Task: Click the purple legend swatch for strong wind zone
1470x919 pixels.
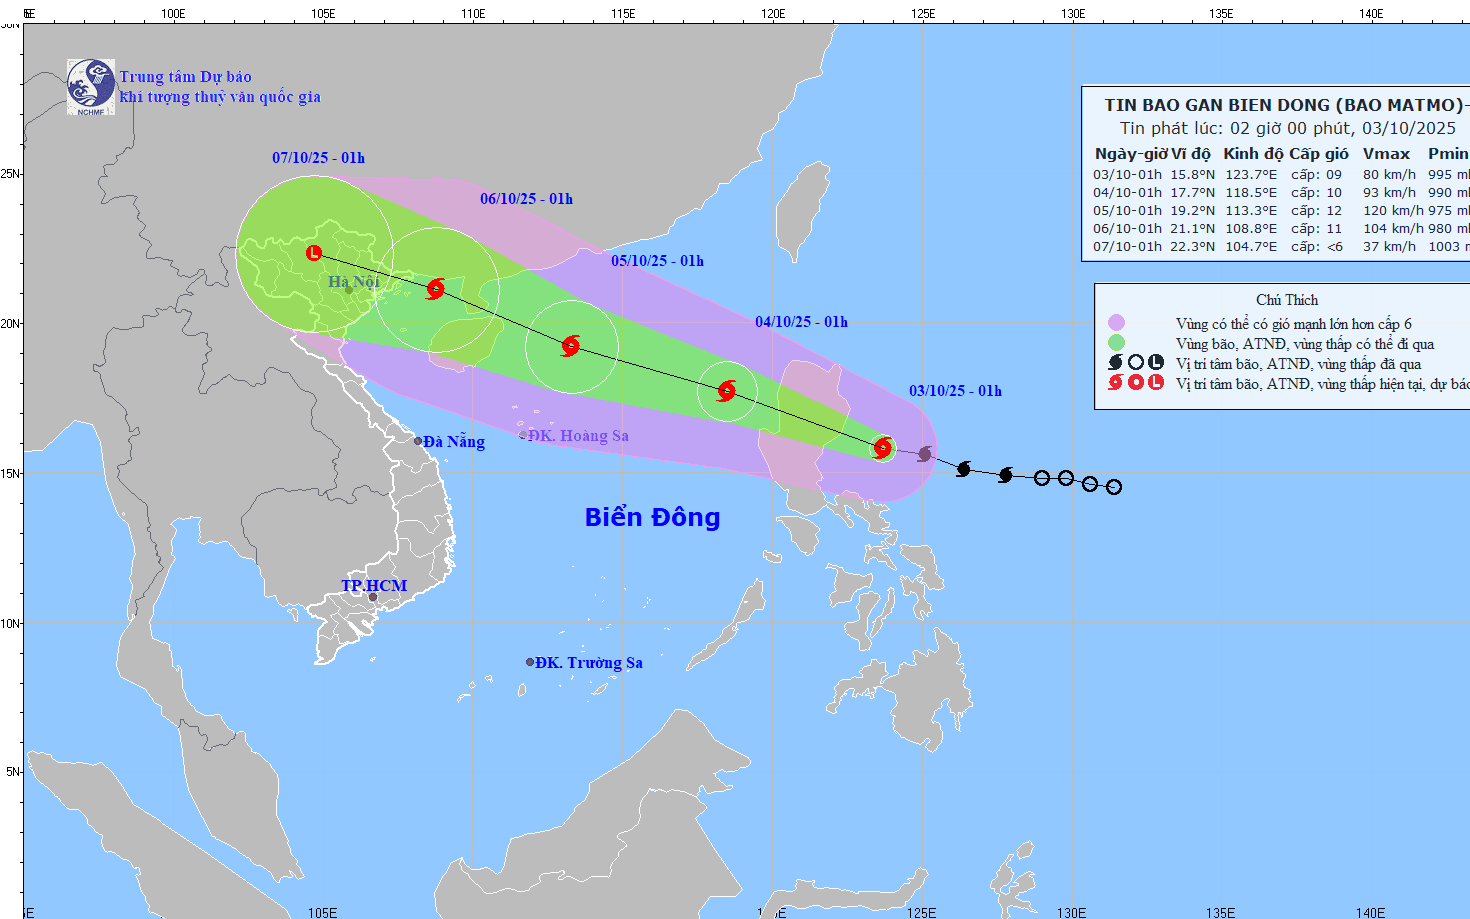Action: pyautogui.click(x=1116, y=322)
